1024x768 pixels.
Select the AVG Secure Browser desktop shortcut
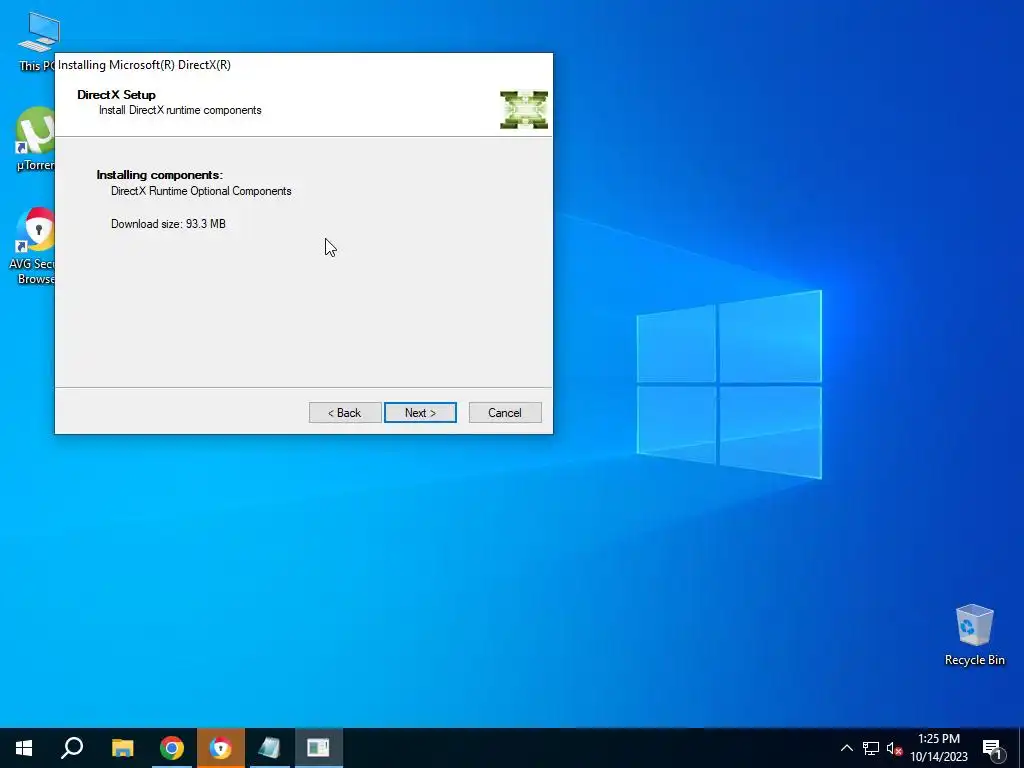tap(34, 246)
